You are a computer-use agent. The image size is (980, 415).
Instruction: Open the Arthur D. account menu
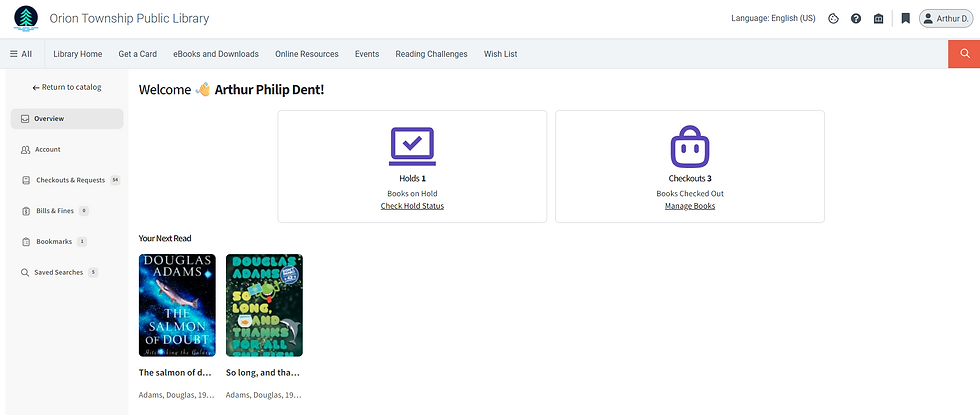tap(946, 19)
